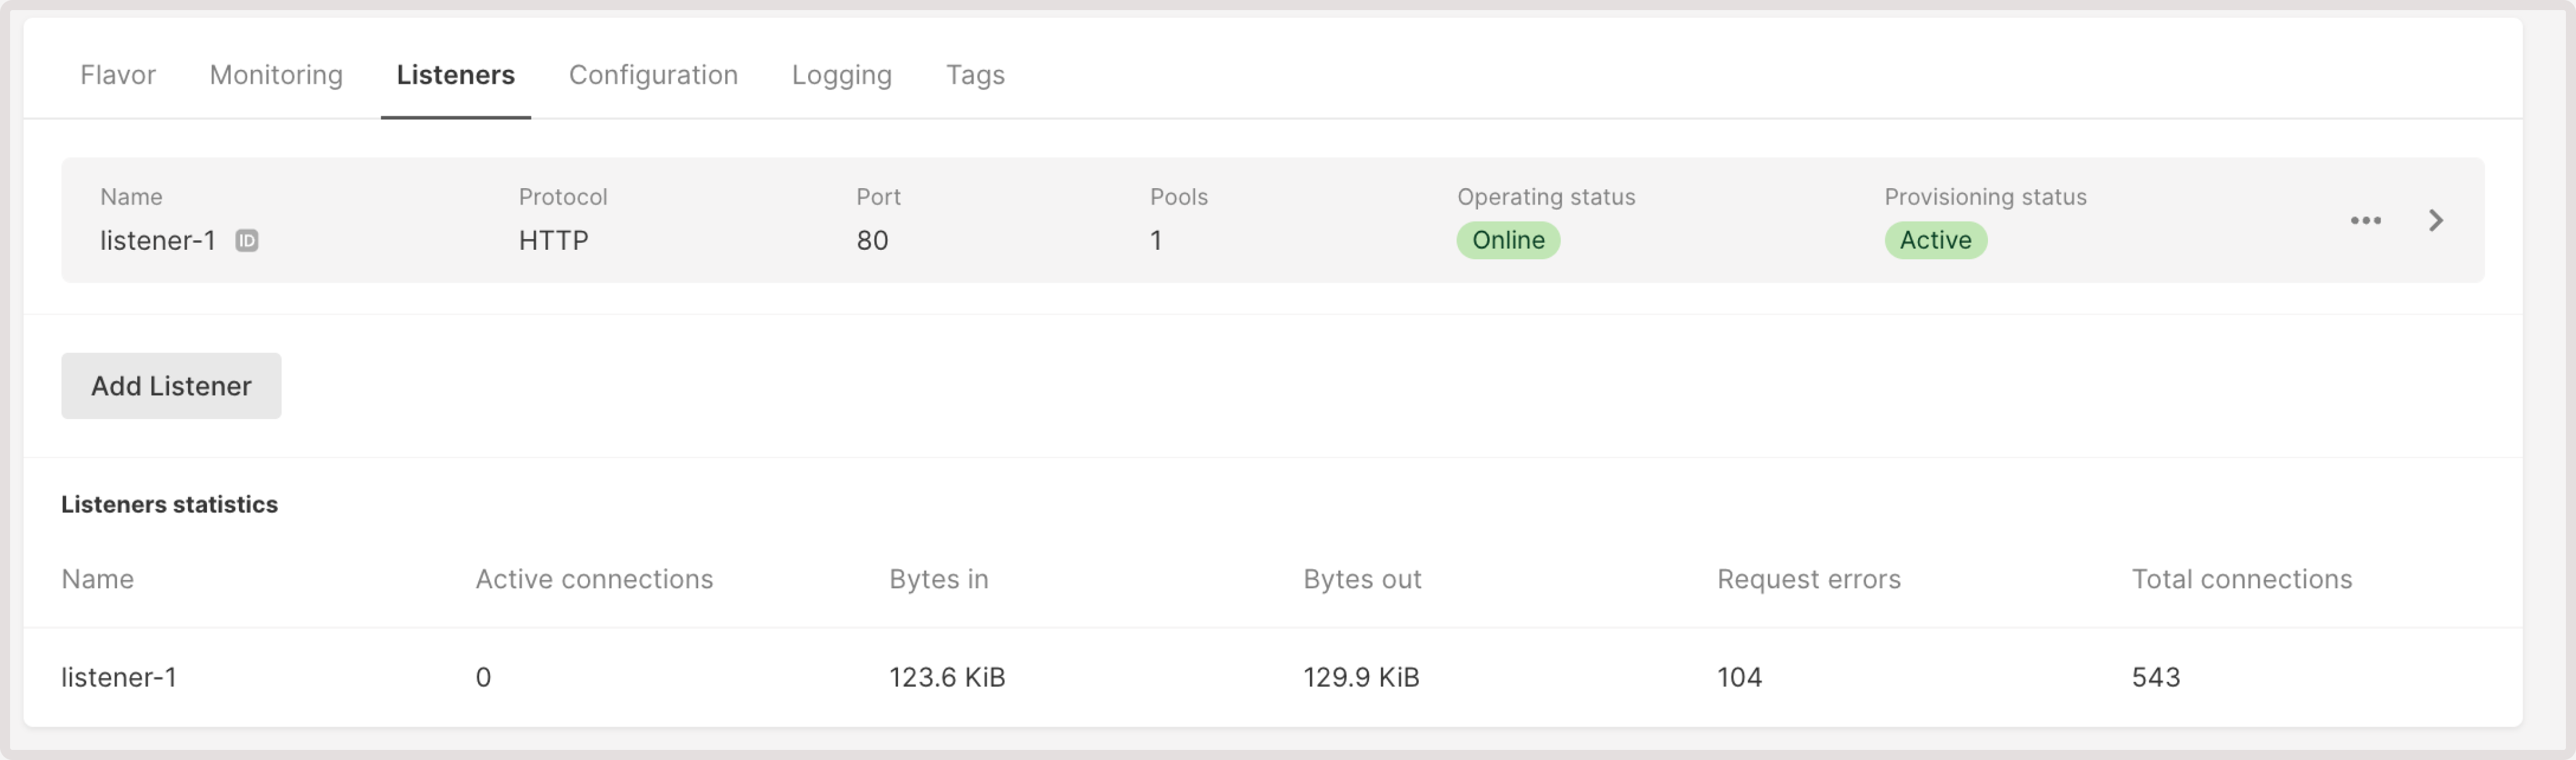Click the Add Listener button
Image resolution: width=2576 pixels, height=760 pixels.
pos(170,386)
